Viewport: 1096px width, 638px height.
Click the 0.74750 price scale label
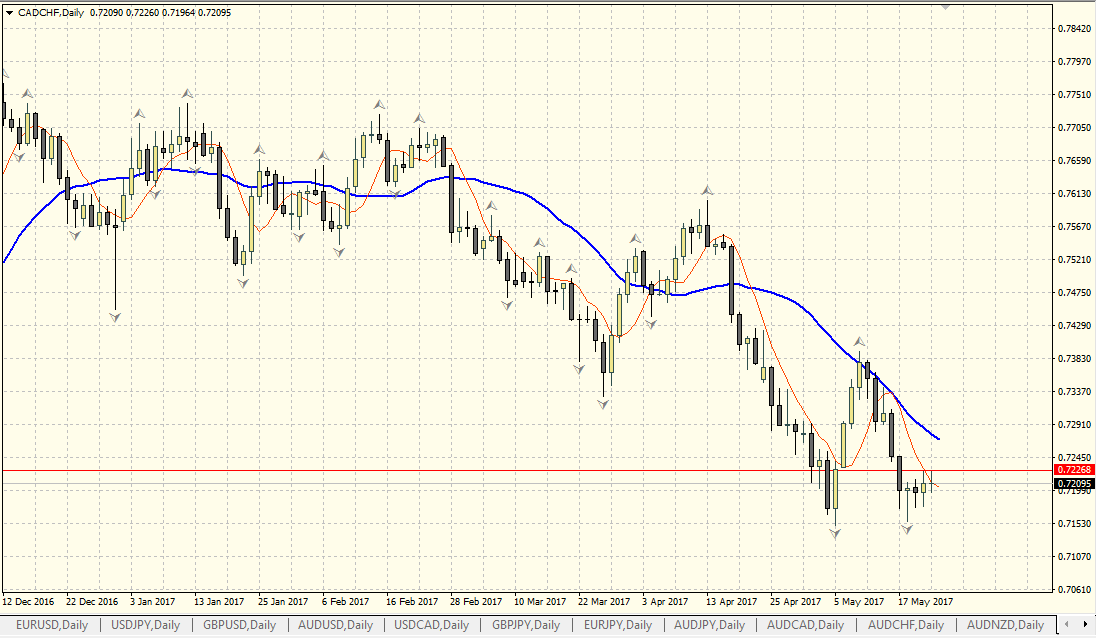pyautogui.click(x=1074, y=292)
